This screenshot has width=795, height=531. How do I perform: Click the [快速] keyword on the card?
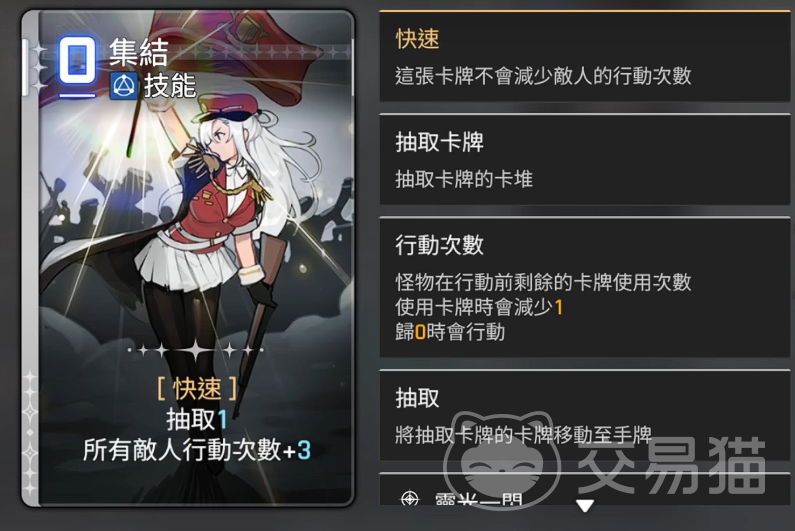[x=197, y=388]
